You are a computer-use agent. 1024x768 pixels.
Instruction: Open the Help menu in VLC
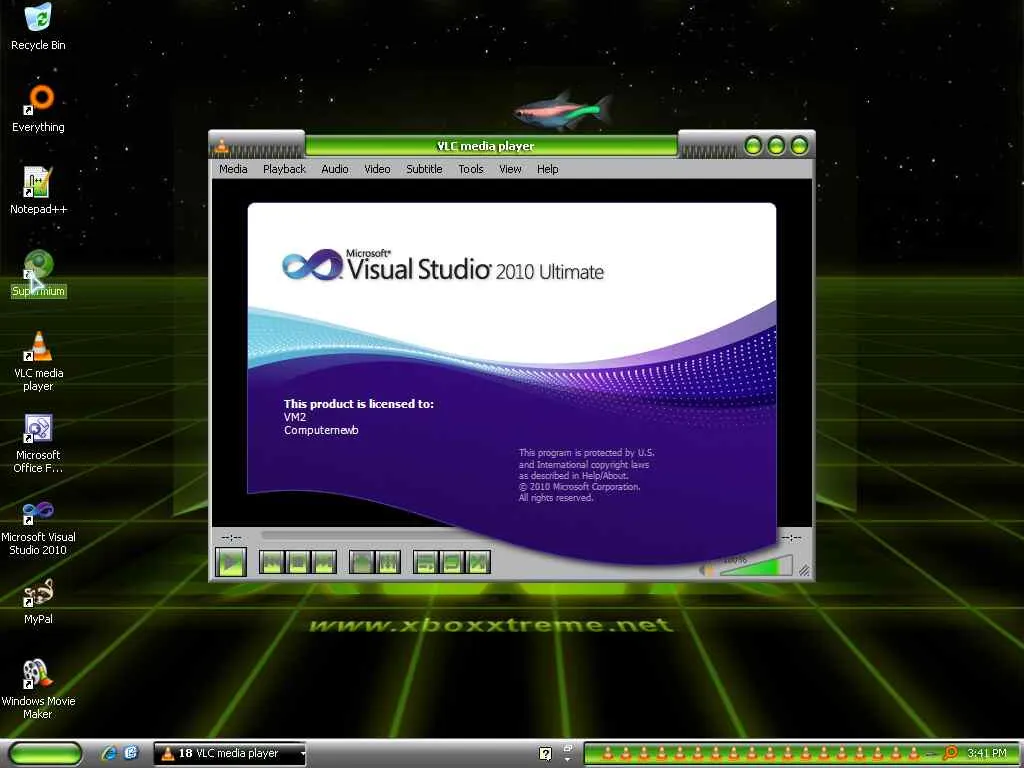[548, 169]
